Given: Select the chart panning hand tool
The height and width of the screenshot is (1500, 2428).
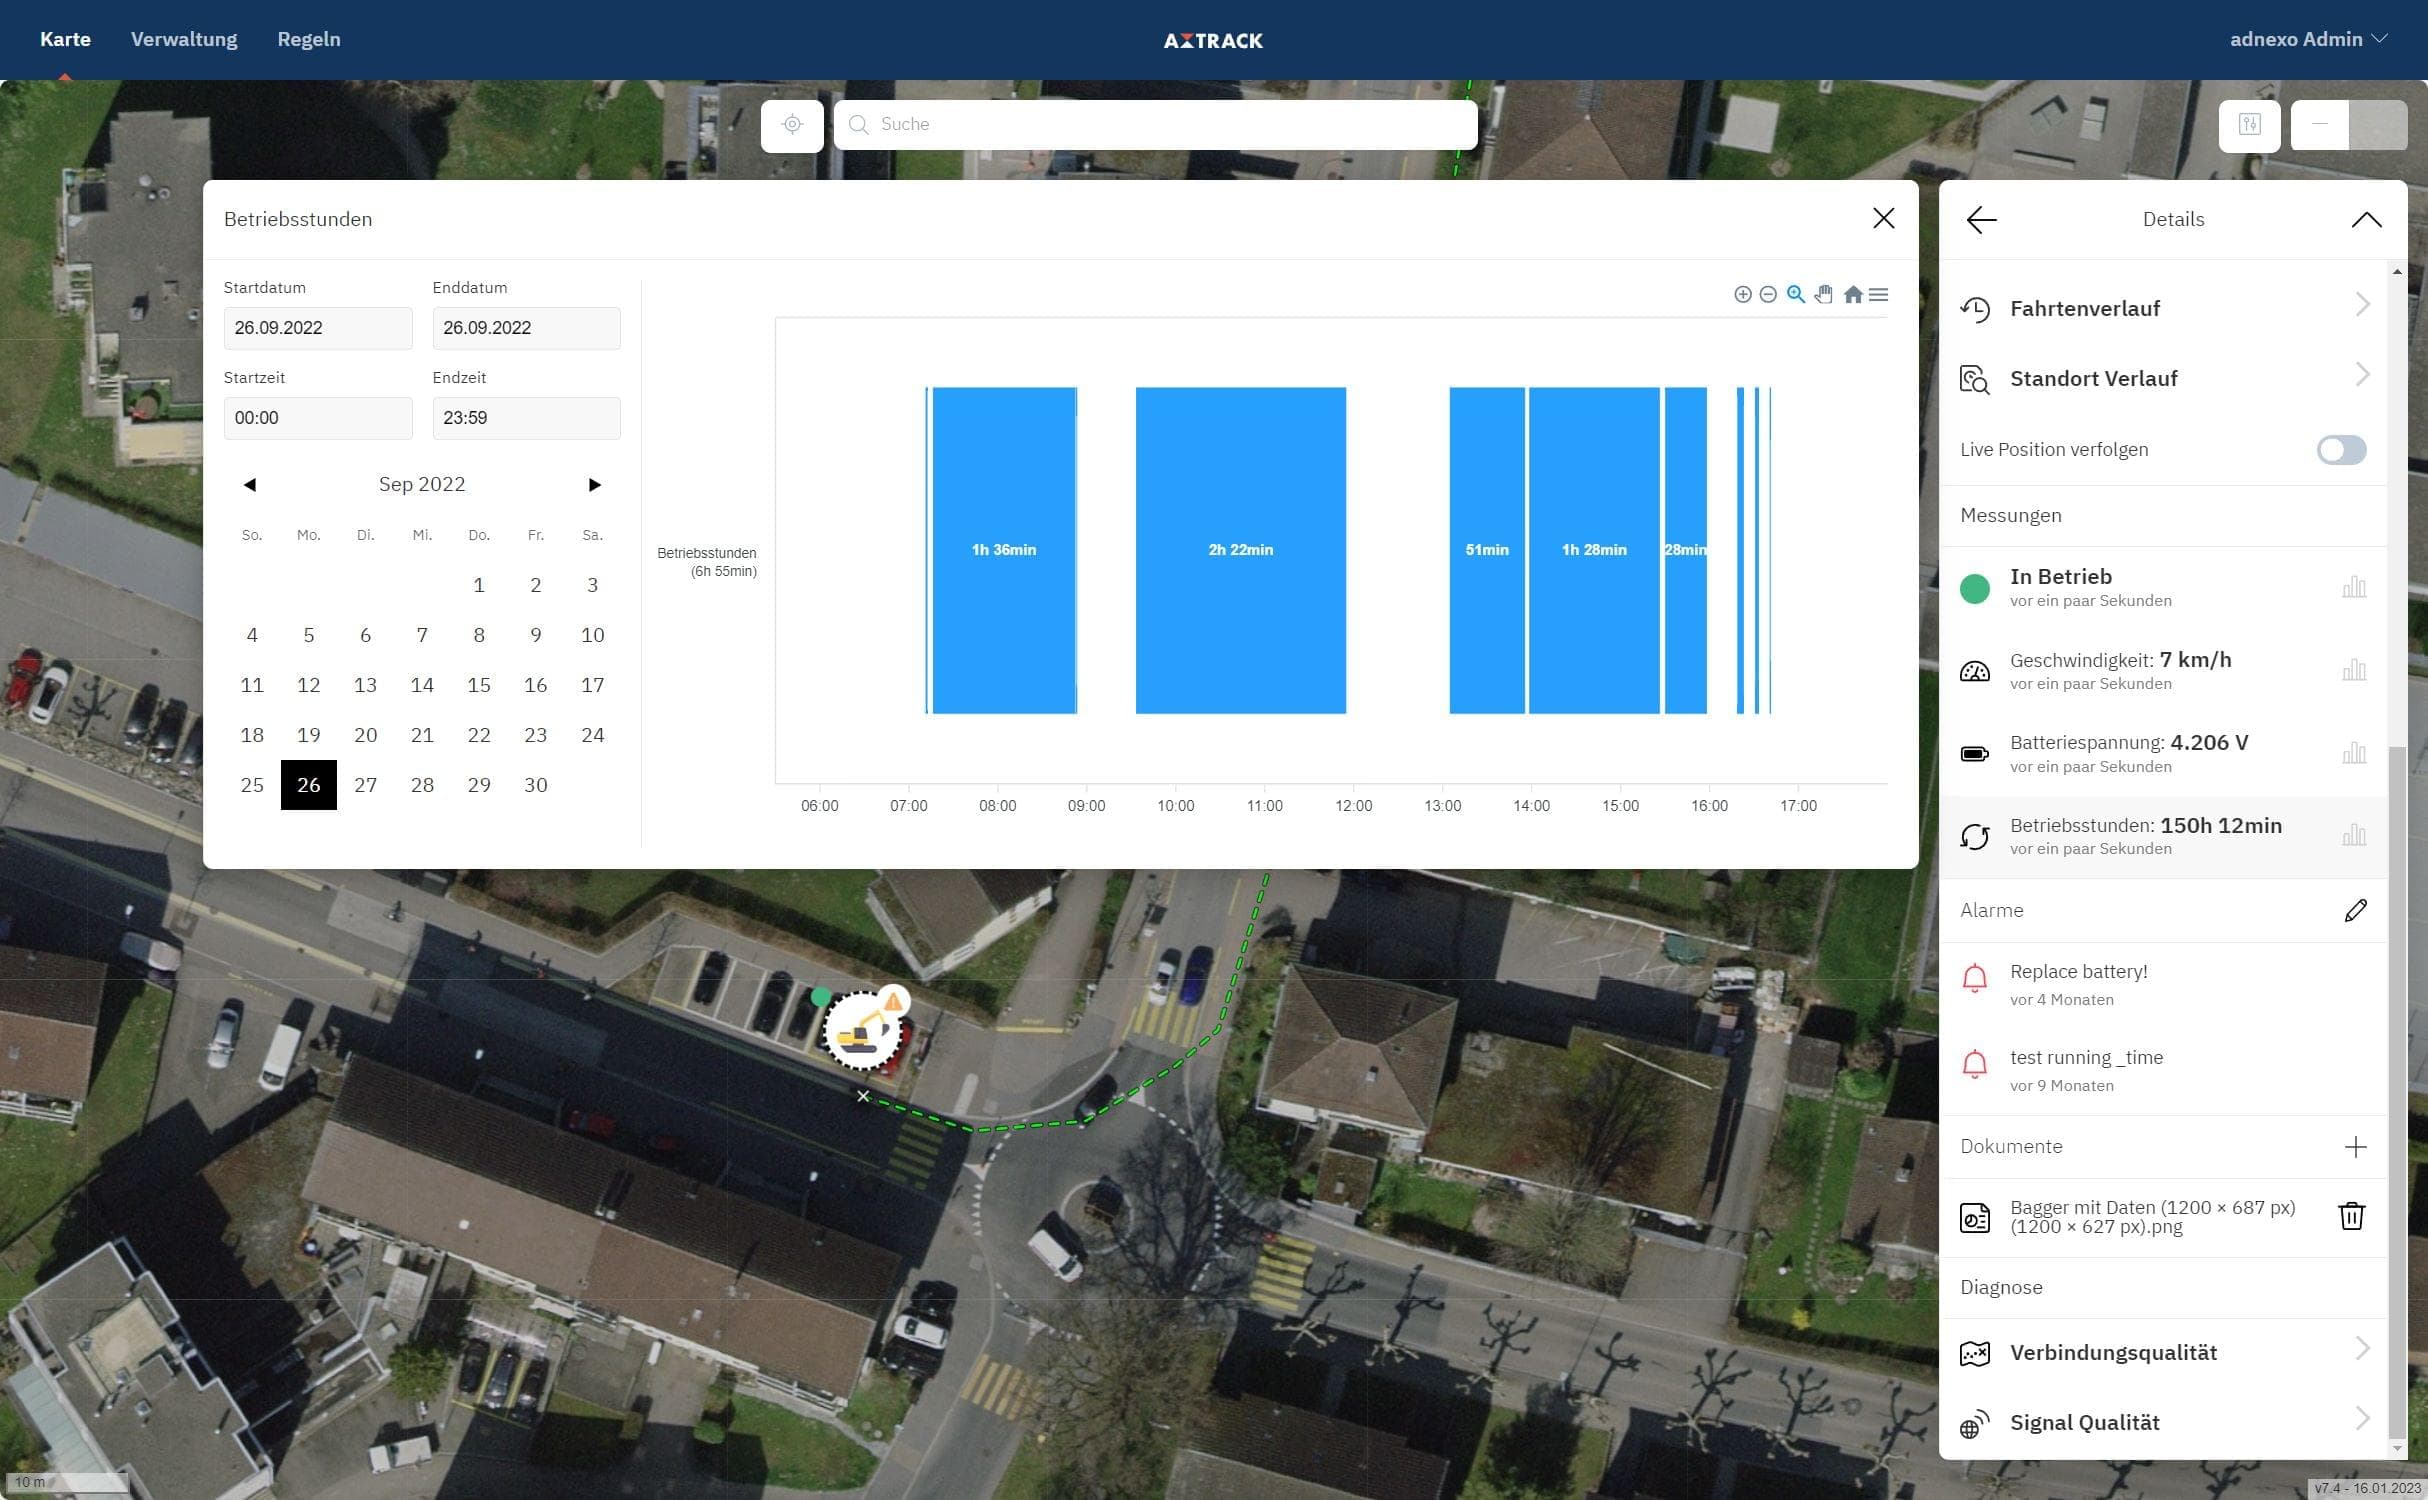Looking at the screenshot, I should 1823,294.
